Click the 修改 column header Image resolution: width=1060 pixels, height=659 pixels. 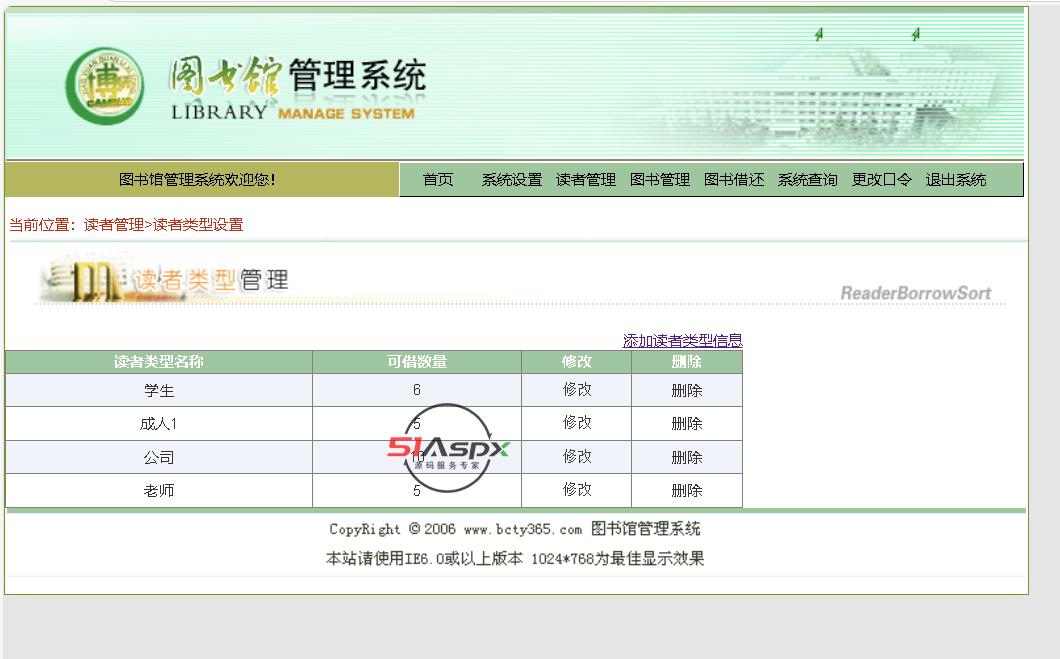coord(577,362)
